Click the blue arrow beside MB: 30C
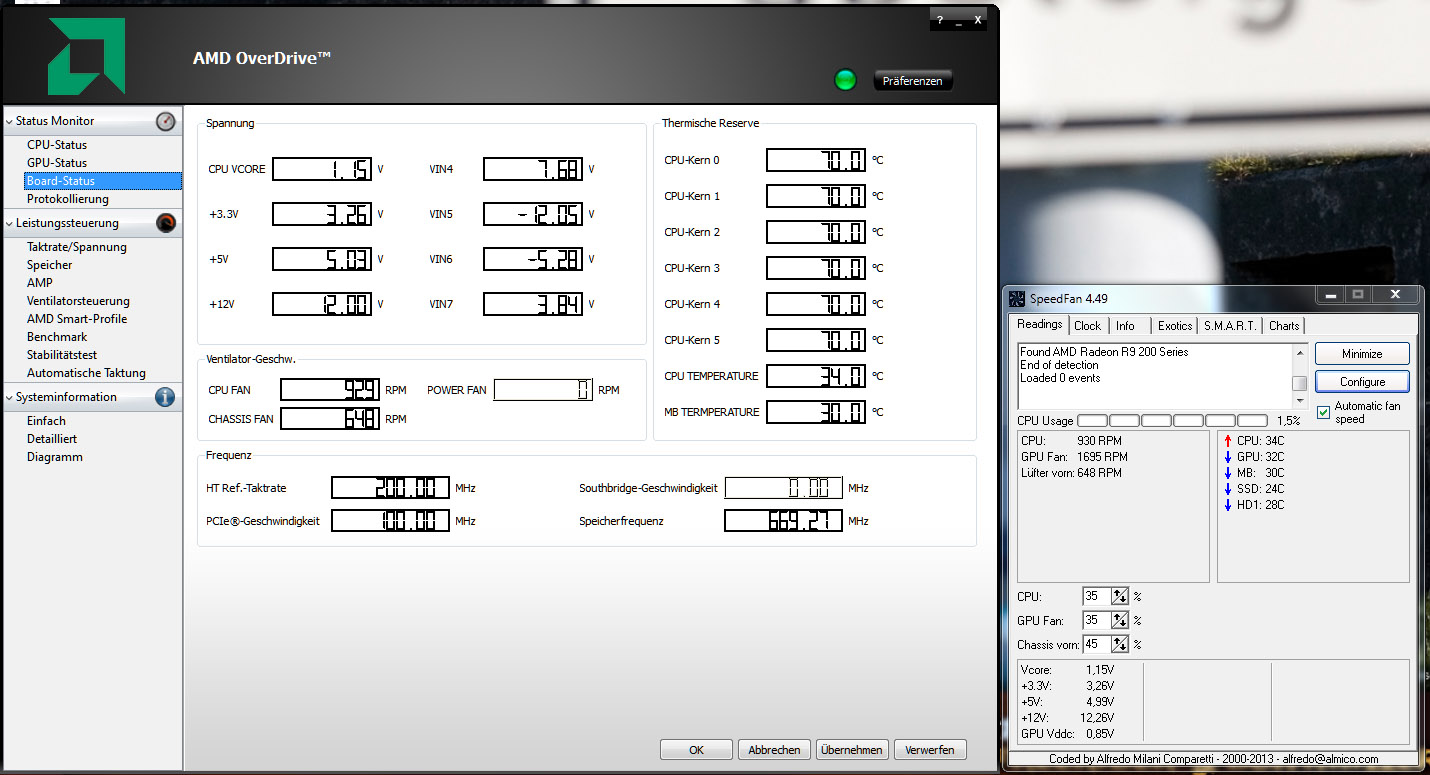Viewport: 1430px width, 775px height. tap(1228, 473)
